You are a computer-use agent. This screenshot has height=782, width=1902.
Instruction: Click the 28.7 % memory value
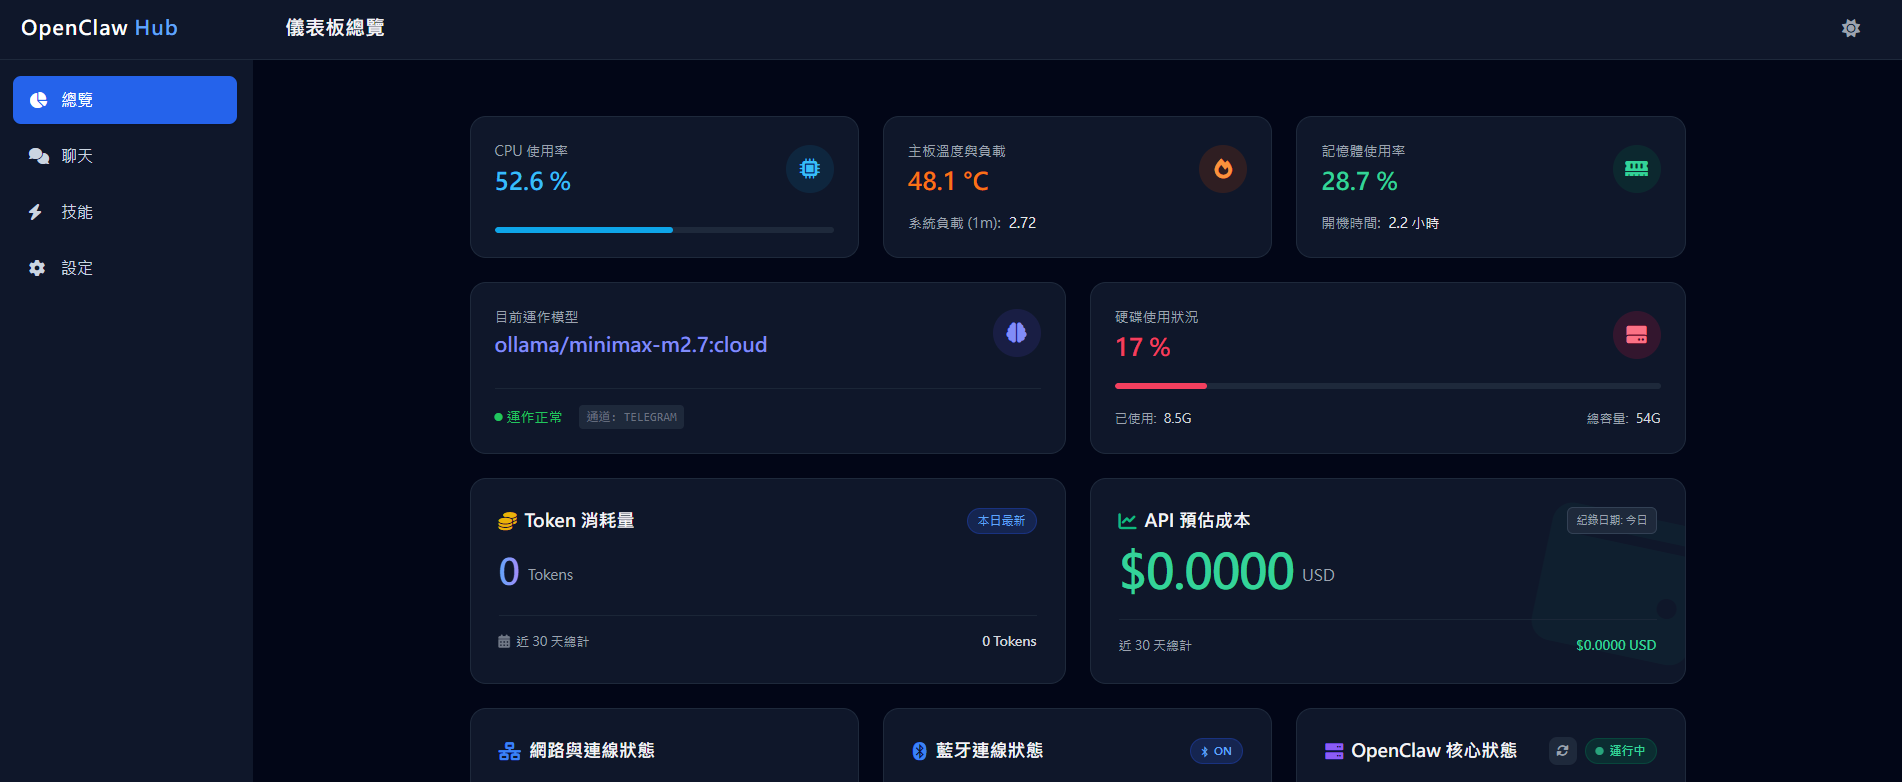click(1360, 182)
